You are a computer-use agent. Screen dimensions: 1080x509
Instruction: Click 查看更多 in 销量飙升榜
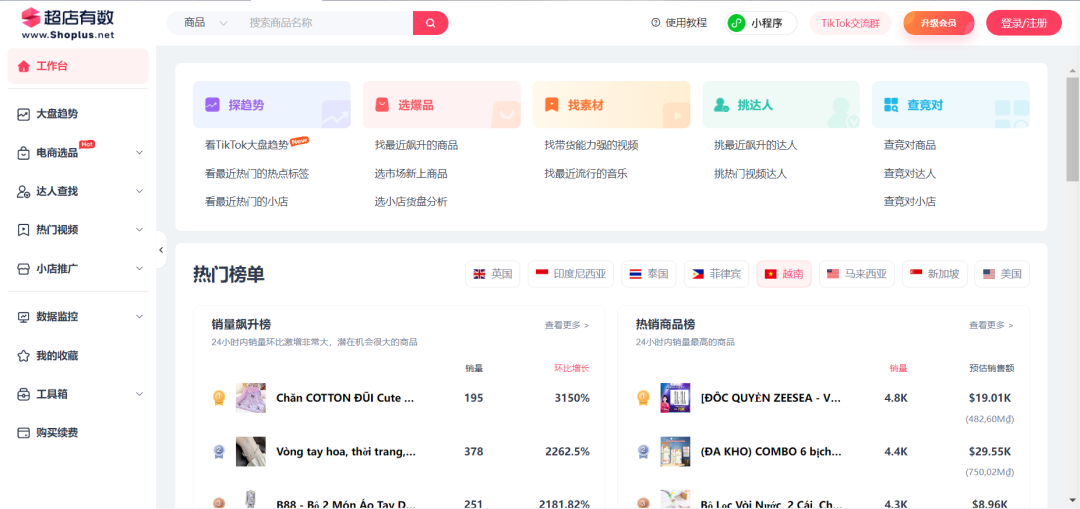567,324
